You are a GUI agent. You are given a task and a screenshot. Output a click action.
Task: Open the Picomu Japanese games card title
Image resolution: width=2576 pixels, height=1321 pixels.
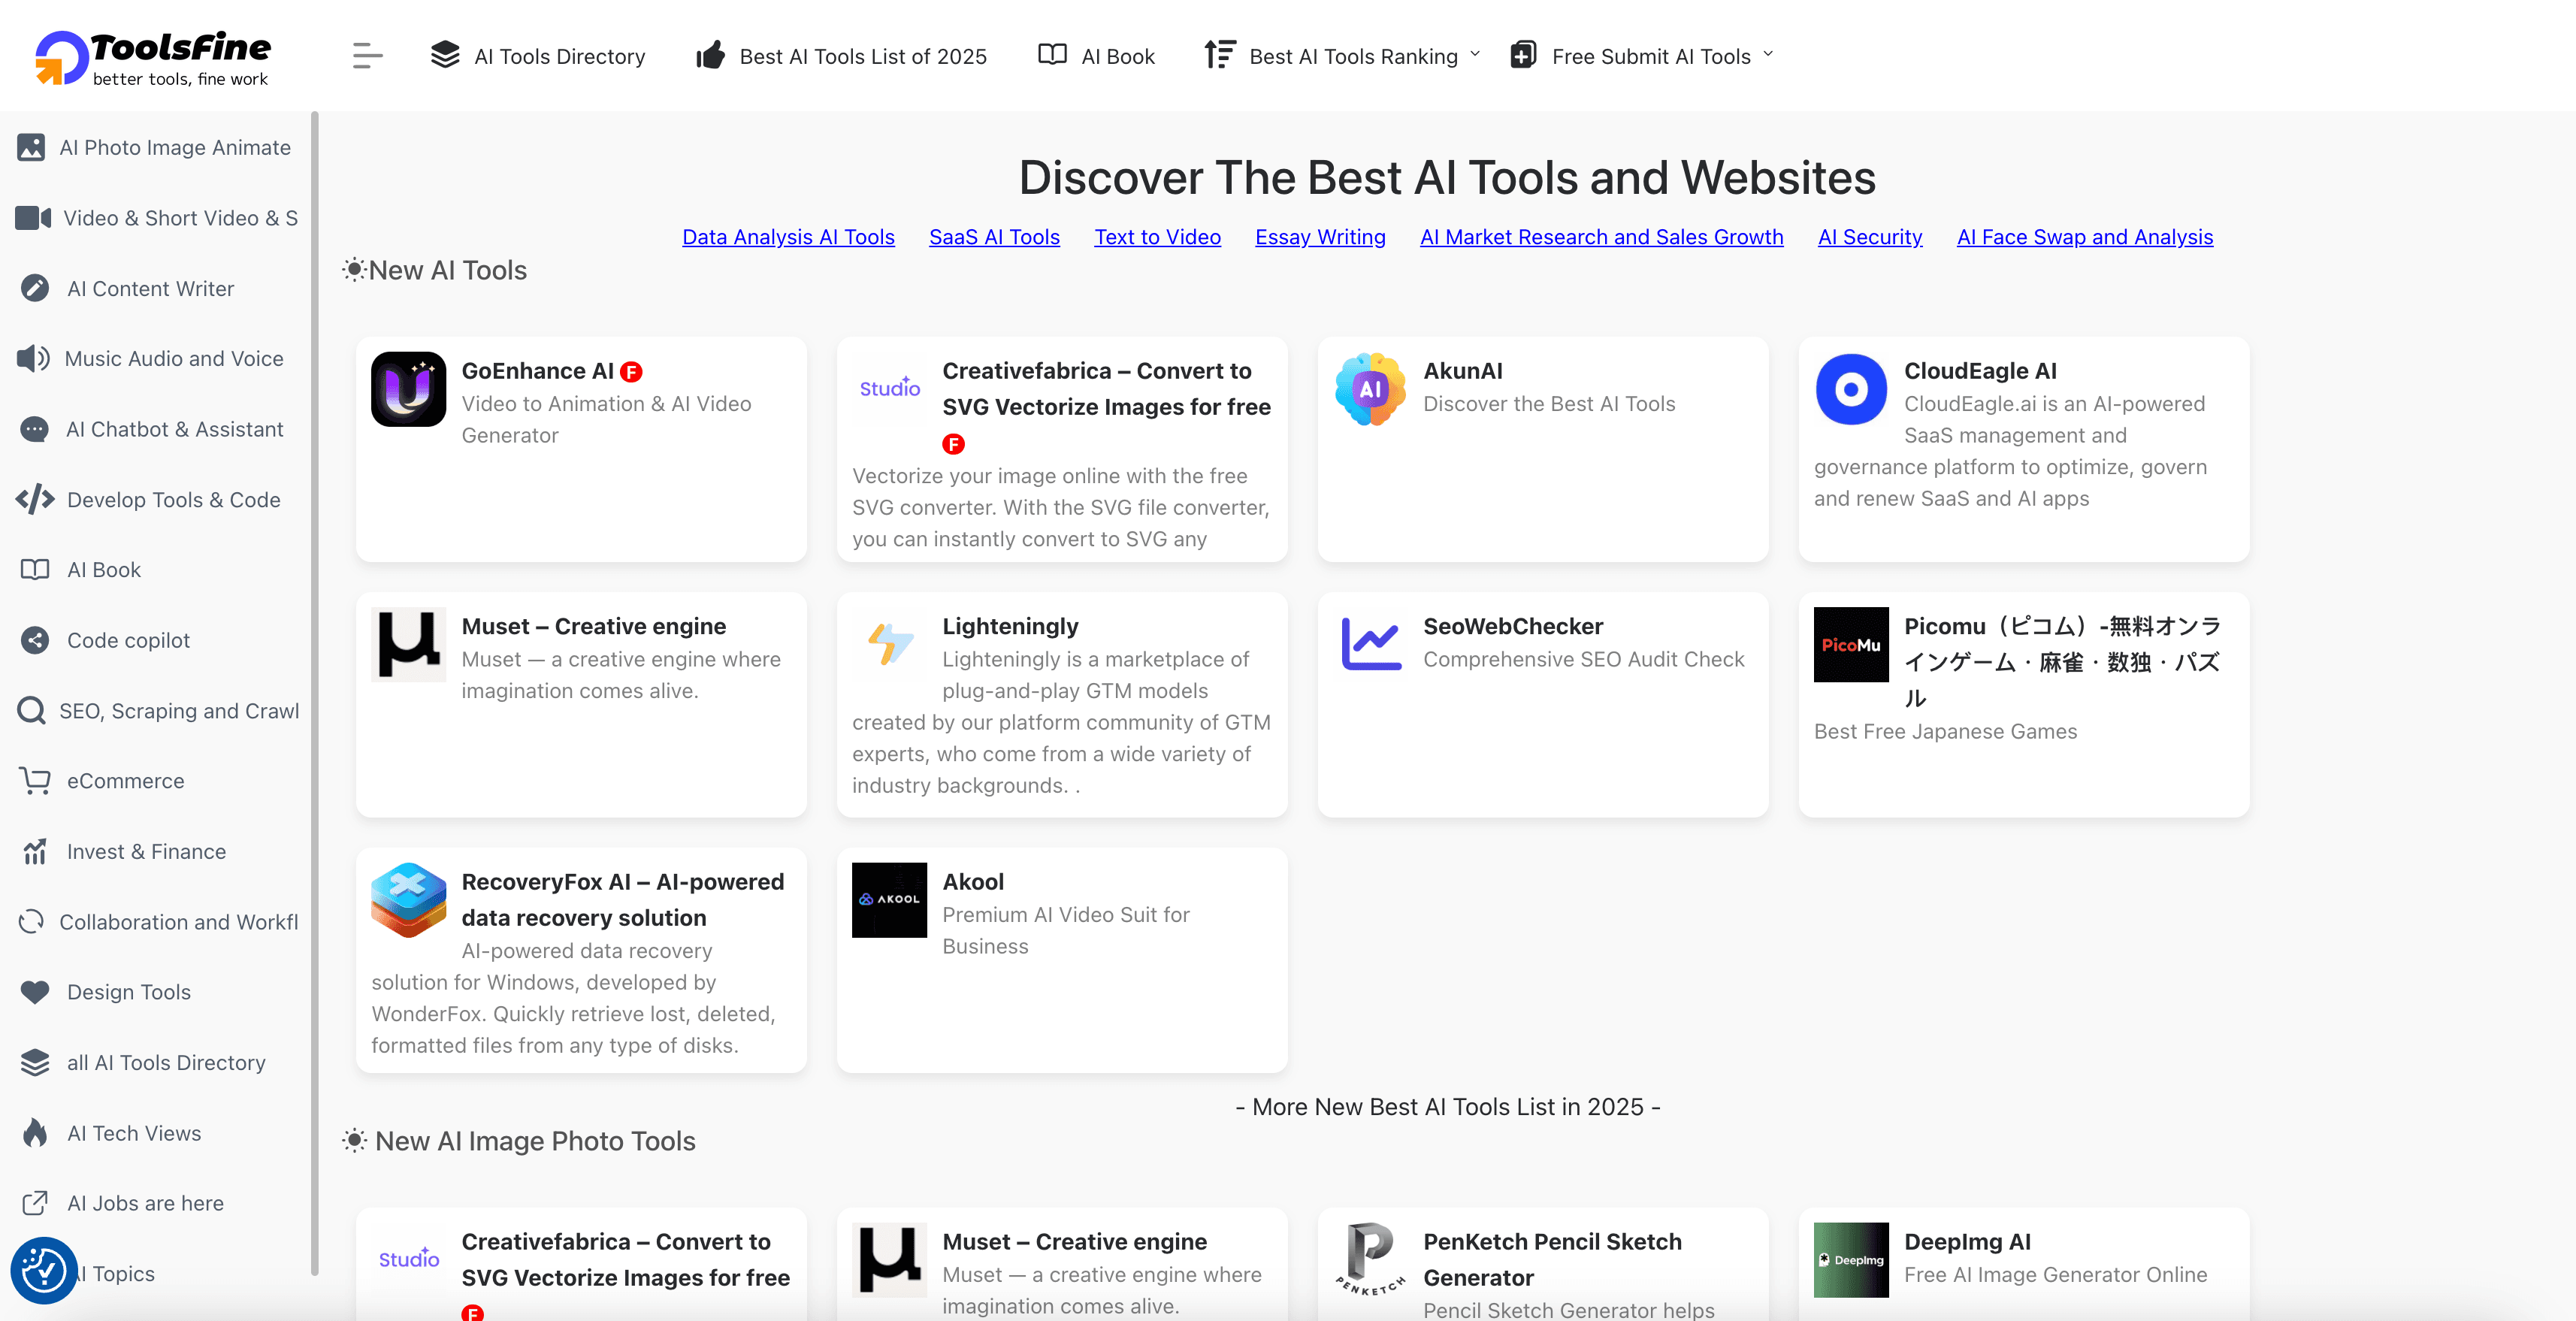pos(2062,662)
